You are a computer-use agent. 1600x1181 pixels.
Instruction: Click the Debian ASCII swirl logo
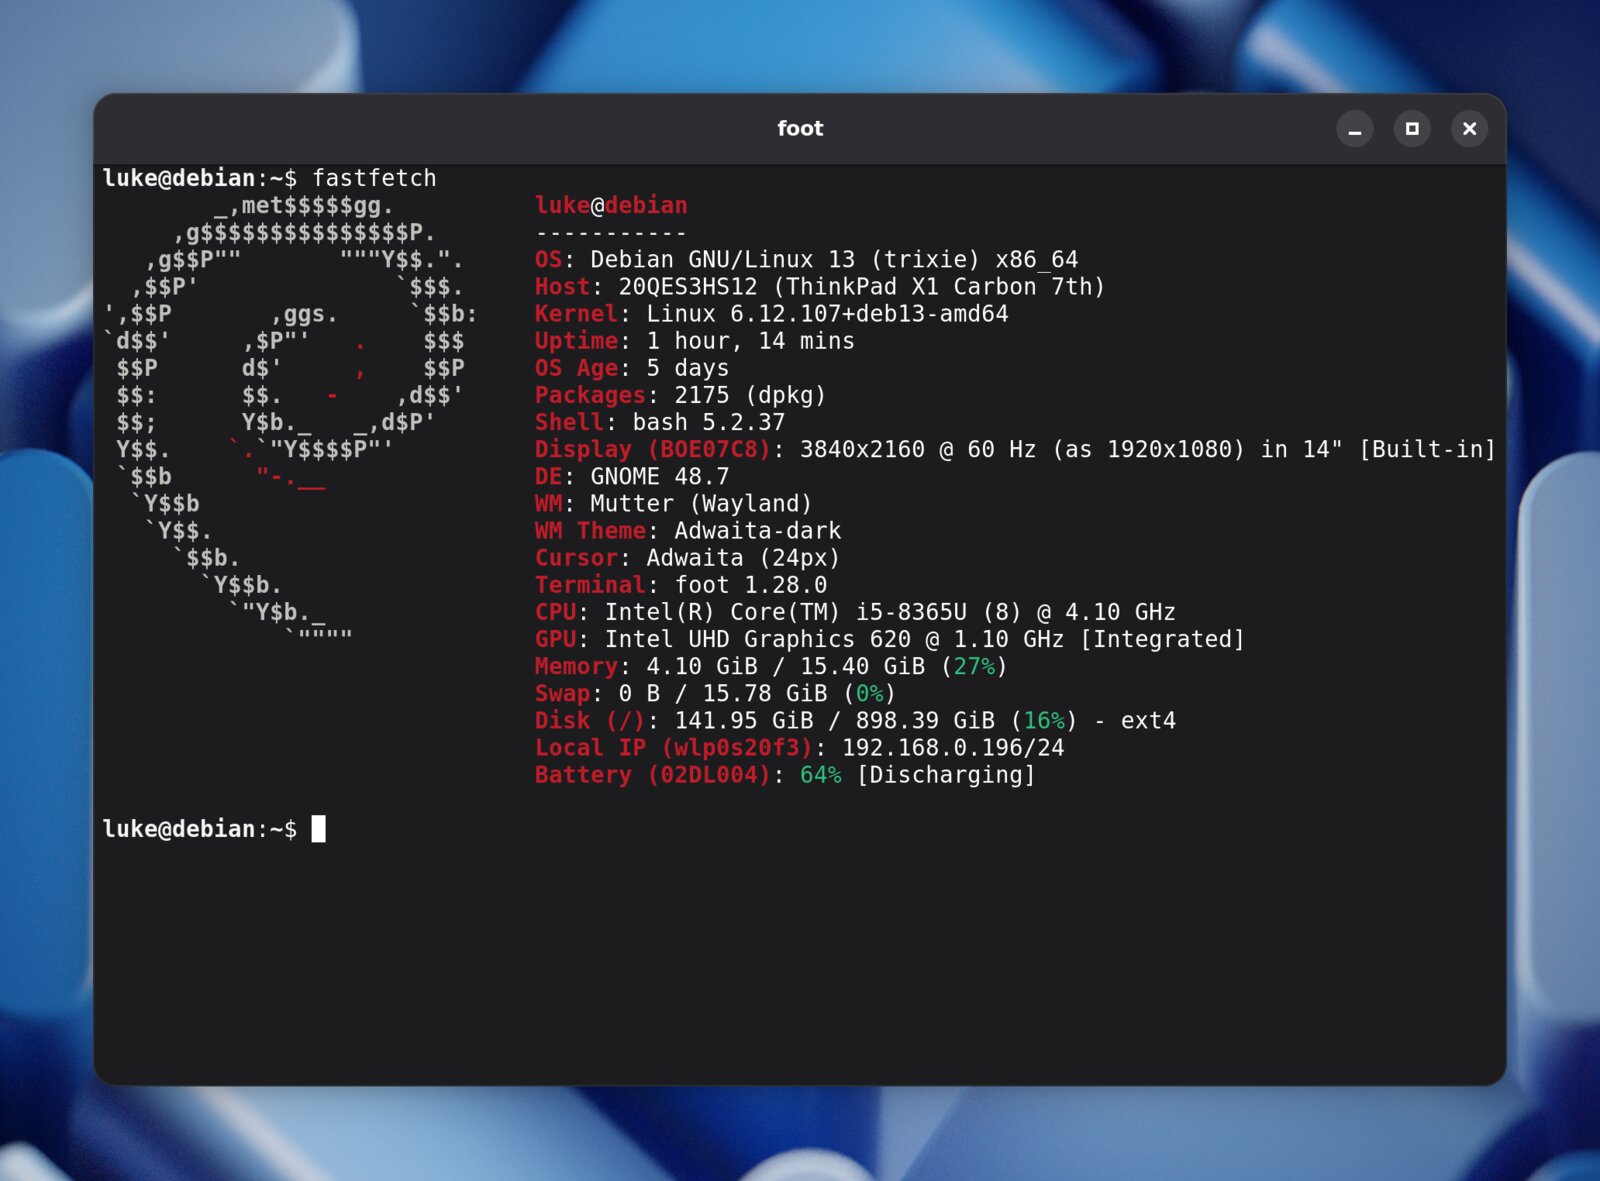(x=290, y=417)
